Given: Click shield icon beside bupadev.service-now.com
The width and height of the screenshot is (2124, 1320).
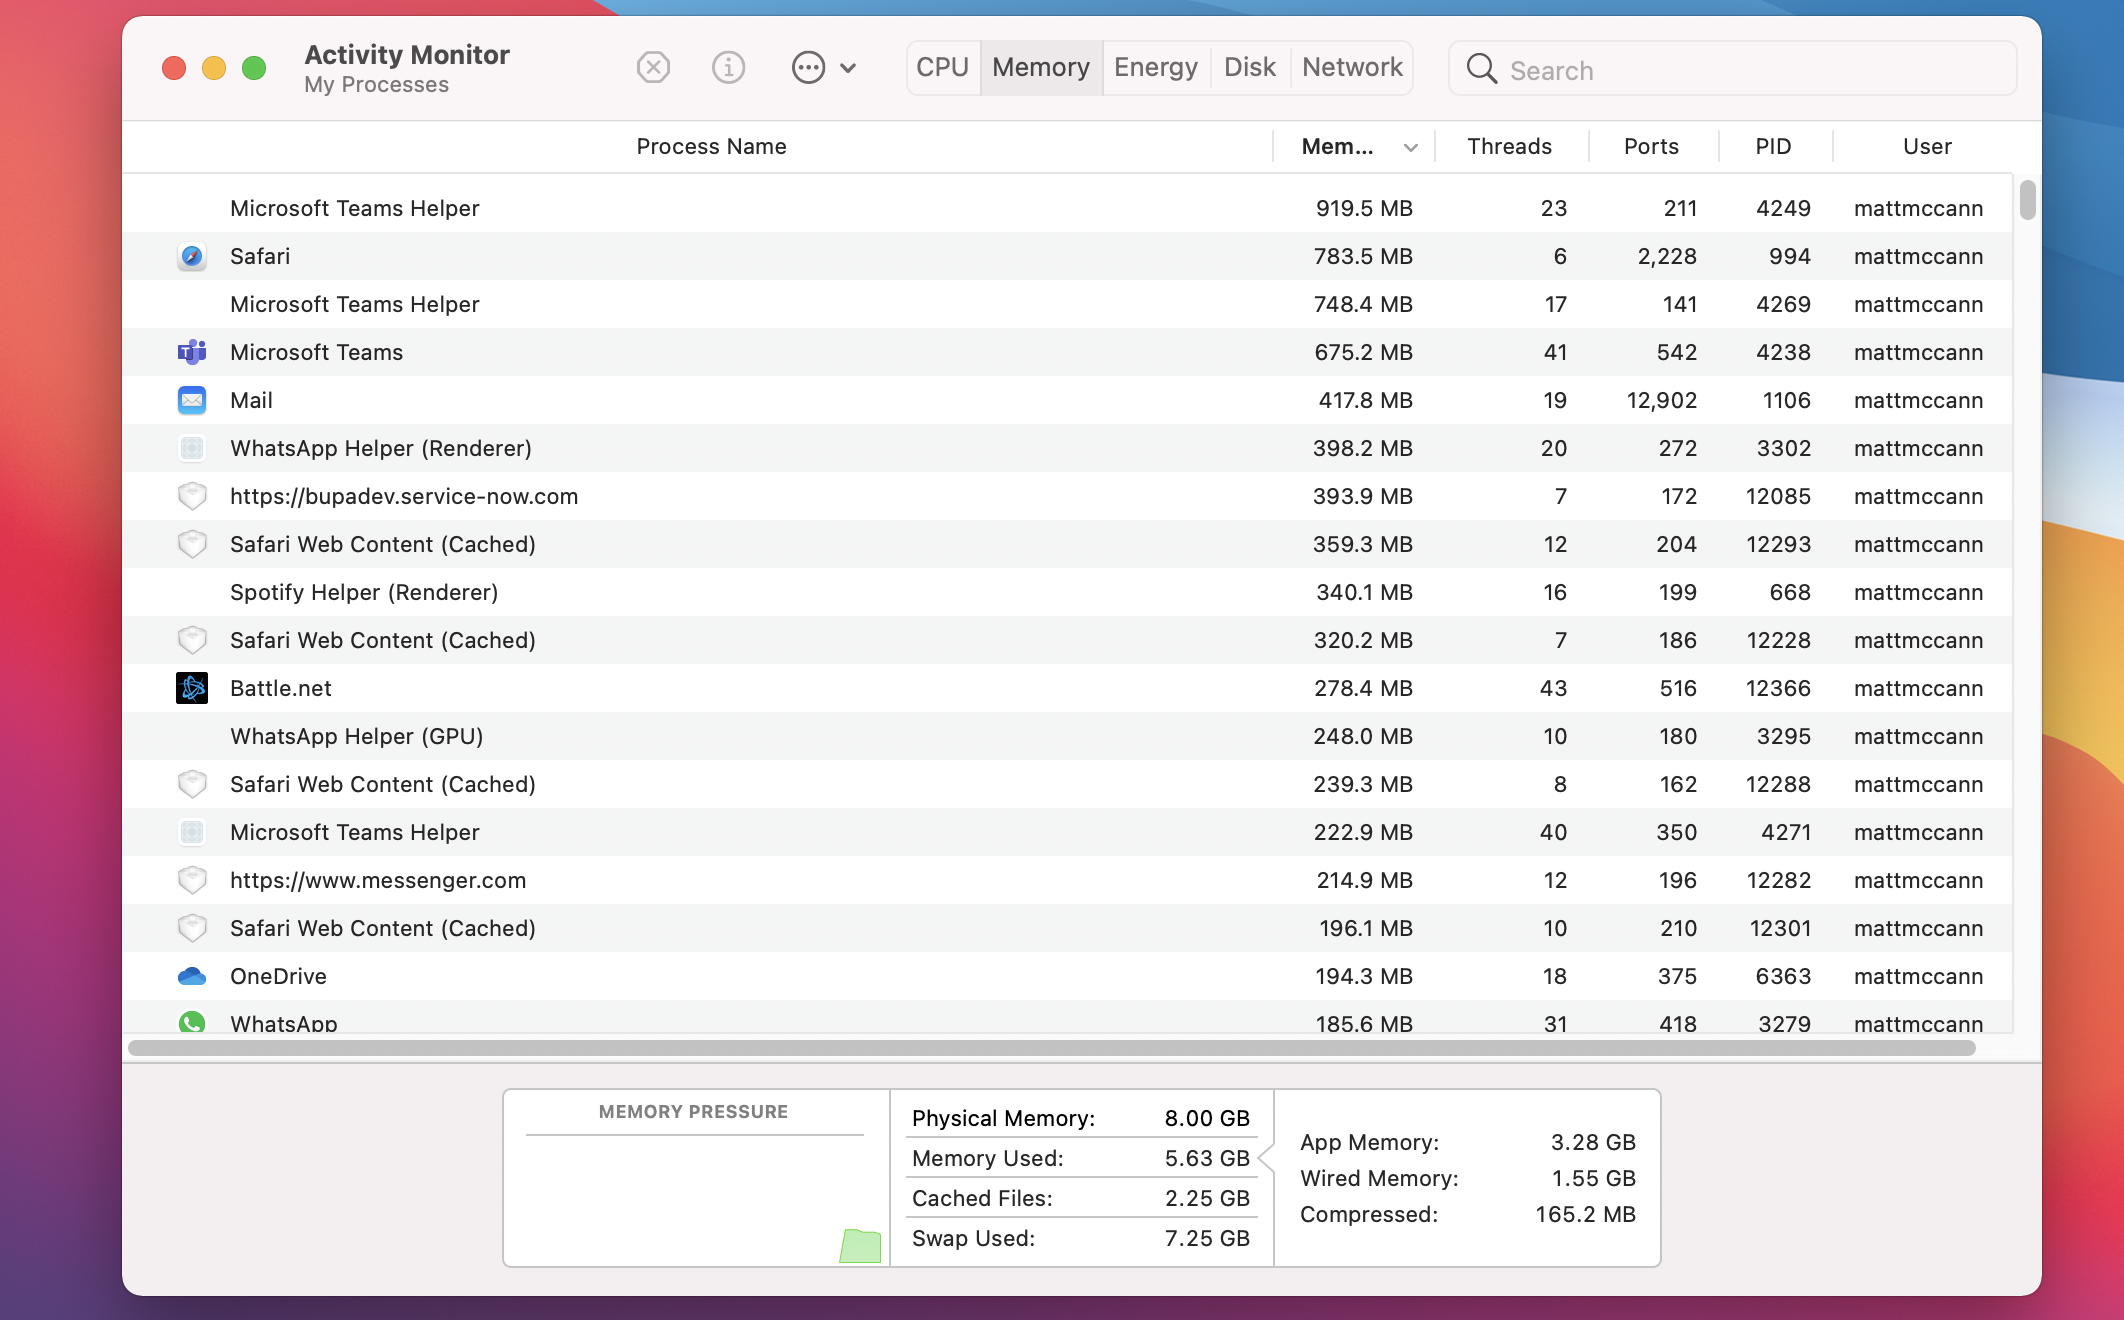Looking at the screenshot, I should click(192, 496).
